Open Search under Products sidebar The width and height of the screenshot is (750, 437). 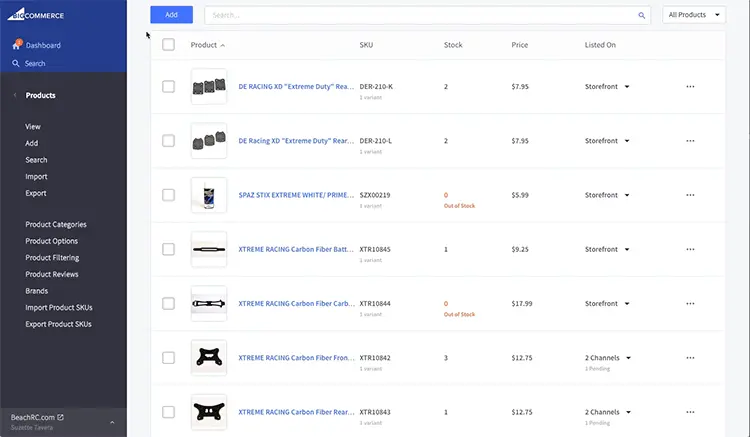click(36, 160)
